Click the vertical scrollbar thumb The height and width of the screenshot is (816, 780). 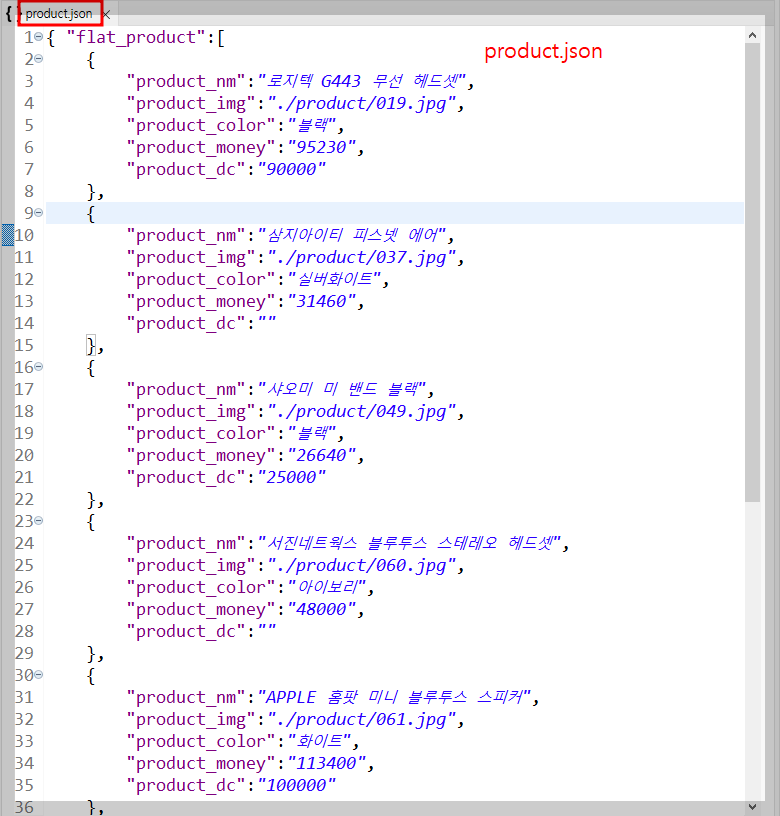752,272
